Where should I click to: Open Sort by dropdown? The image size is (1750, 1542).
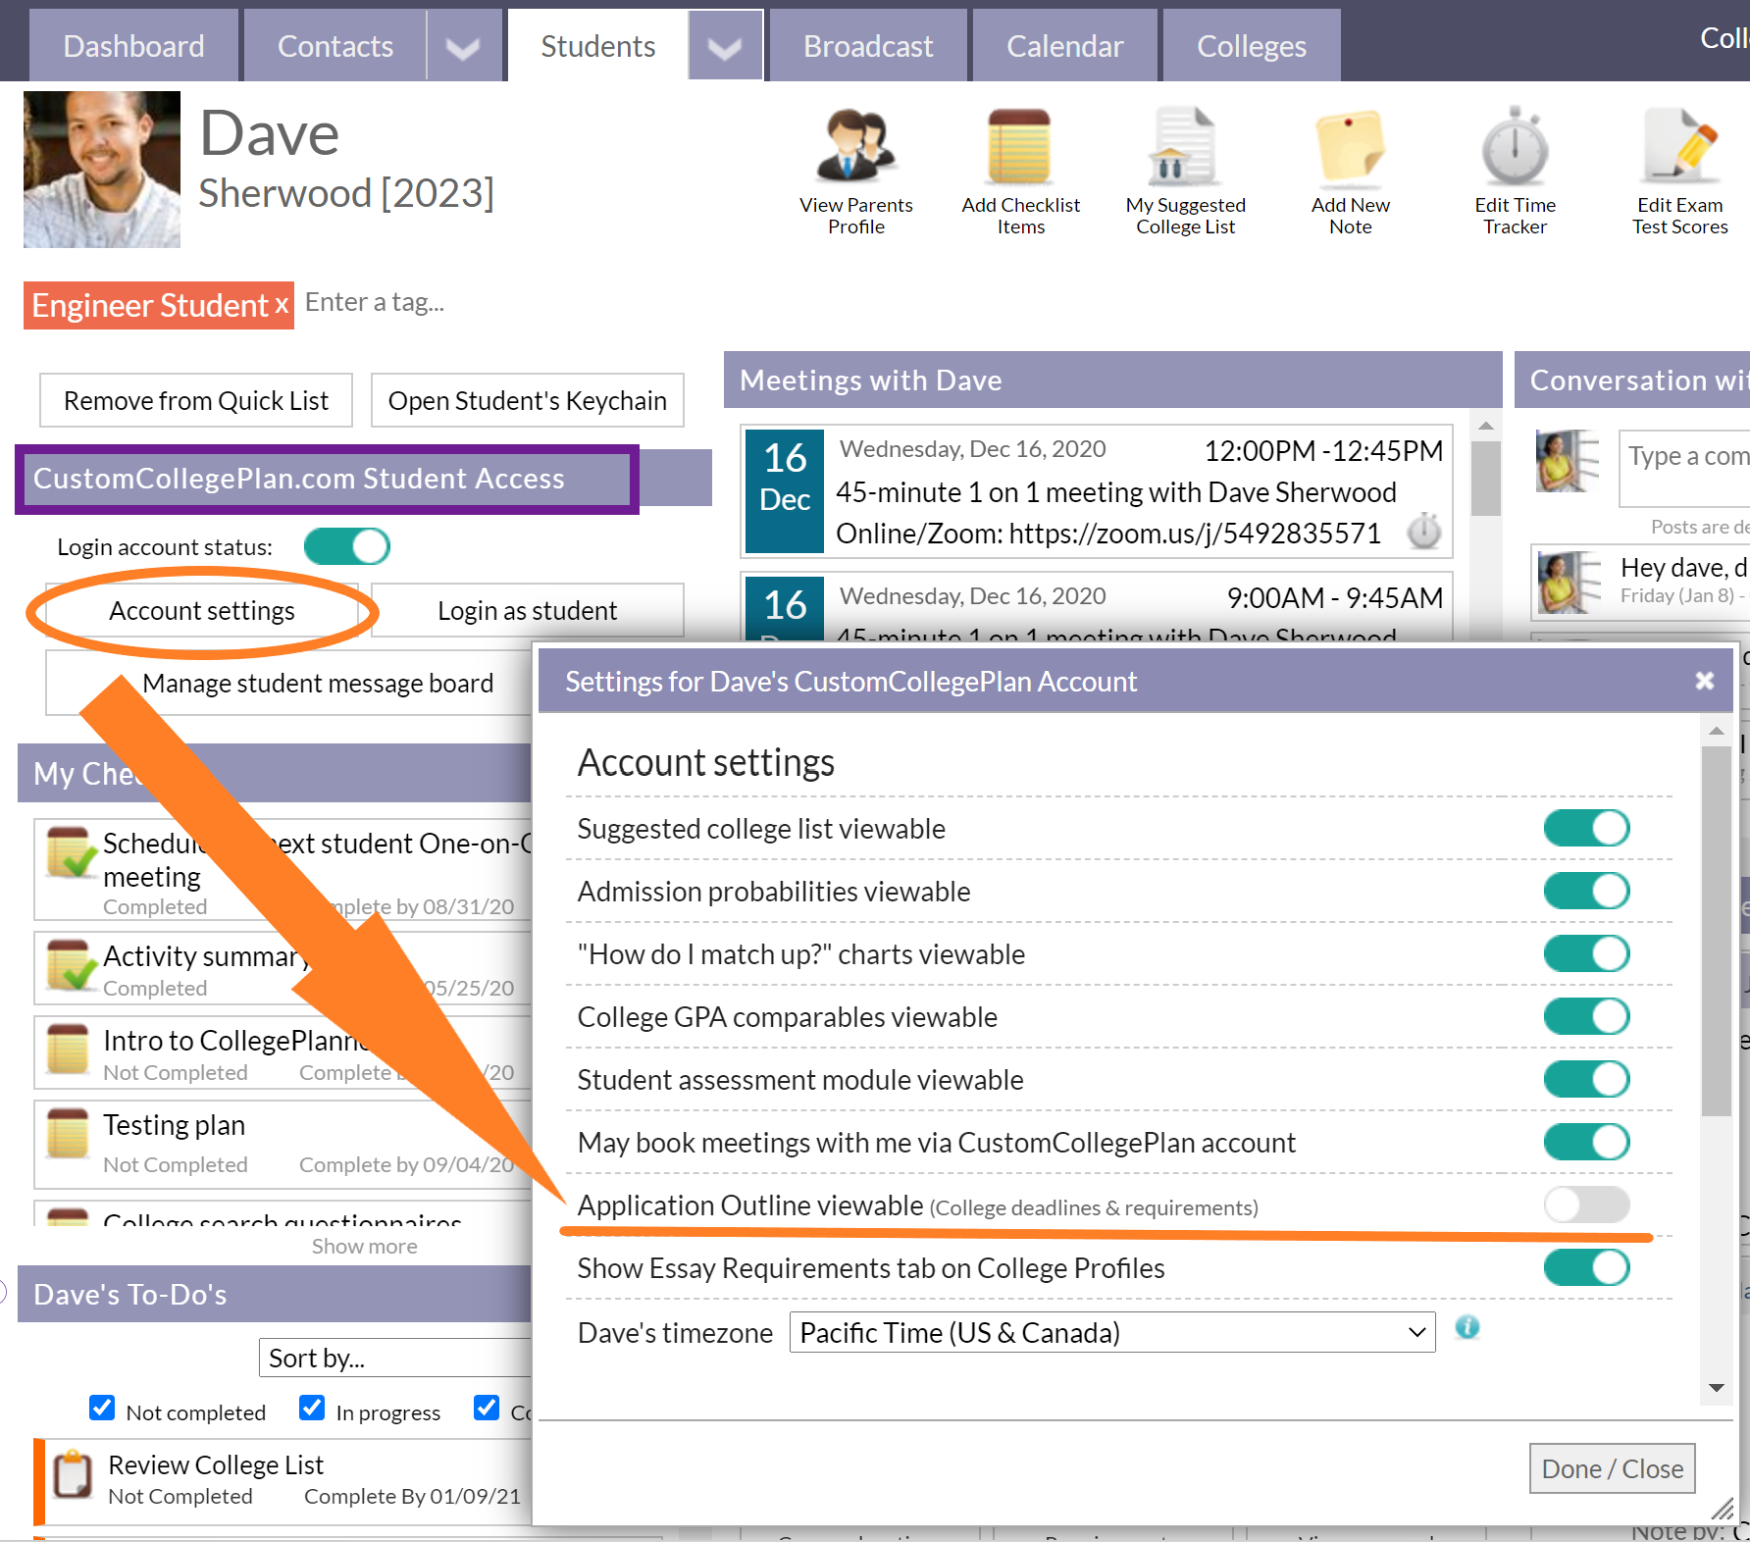(x=395, y=1358)
